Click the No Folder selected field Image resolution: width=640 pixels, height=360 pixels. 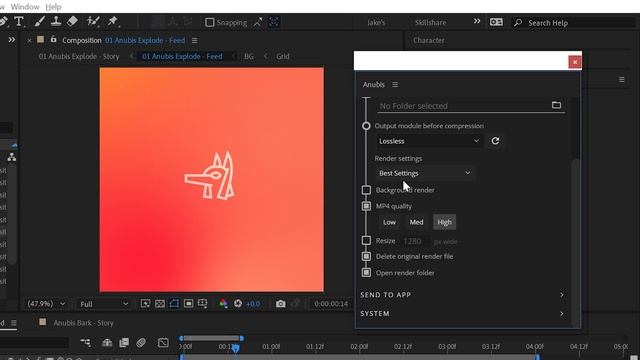coord(463,106)
